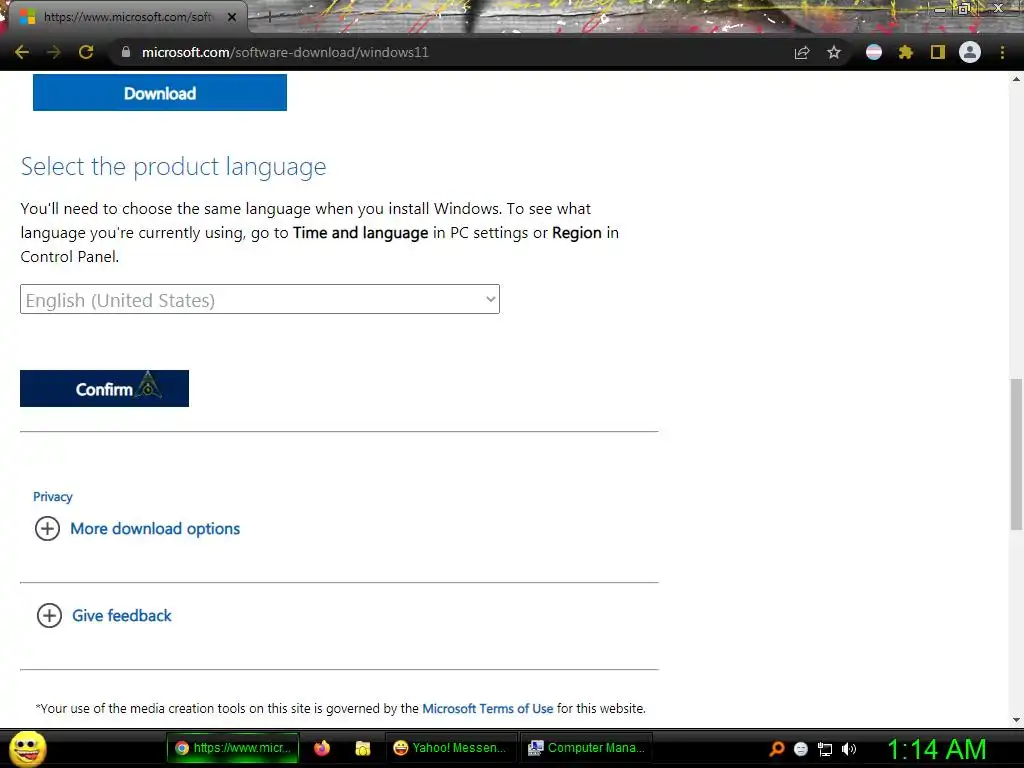Click the blue Download button
Image resolution: width=1024 pixels, height=768 pixels.
click(x=160, y=93)
